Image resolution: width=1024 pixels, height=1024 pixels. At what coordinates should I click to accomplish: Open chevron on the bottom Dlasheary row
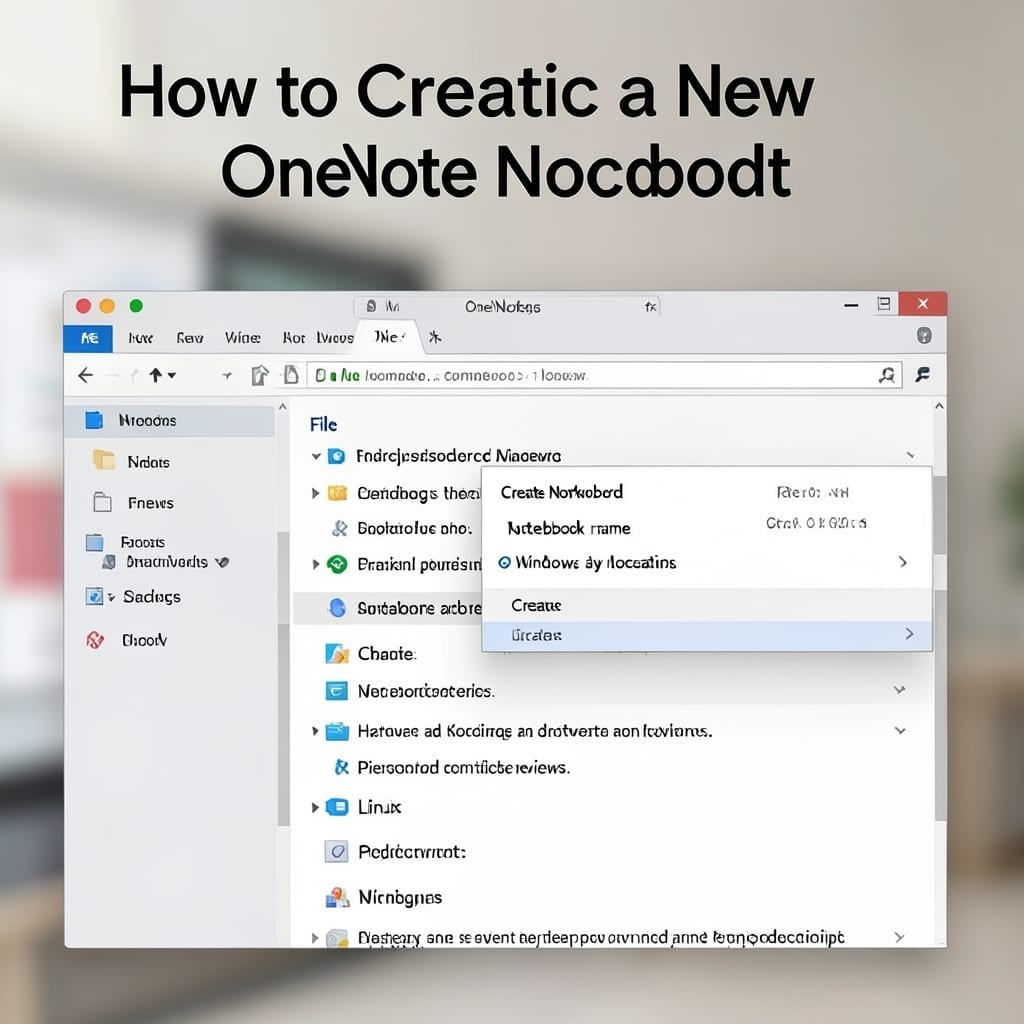coord(899,937)
